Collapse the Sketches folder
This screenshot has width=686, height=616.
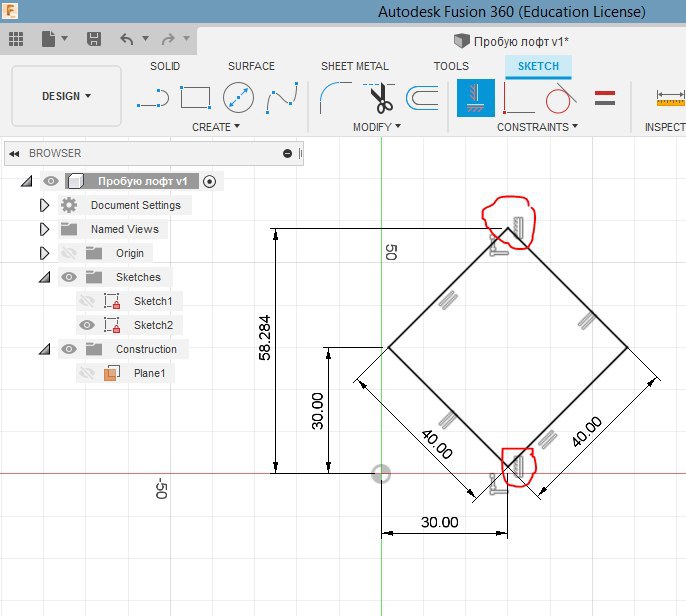coord(44,277)
